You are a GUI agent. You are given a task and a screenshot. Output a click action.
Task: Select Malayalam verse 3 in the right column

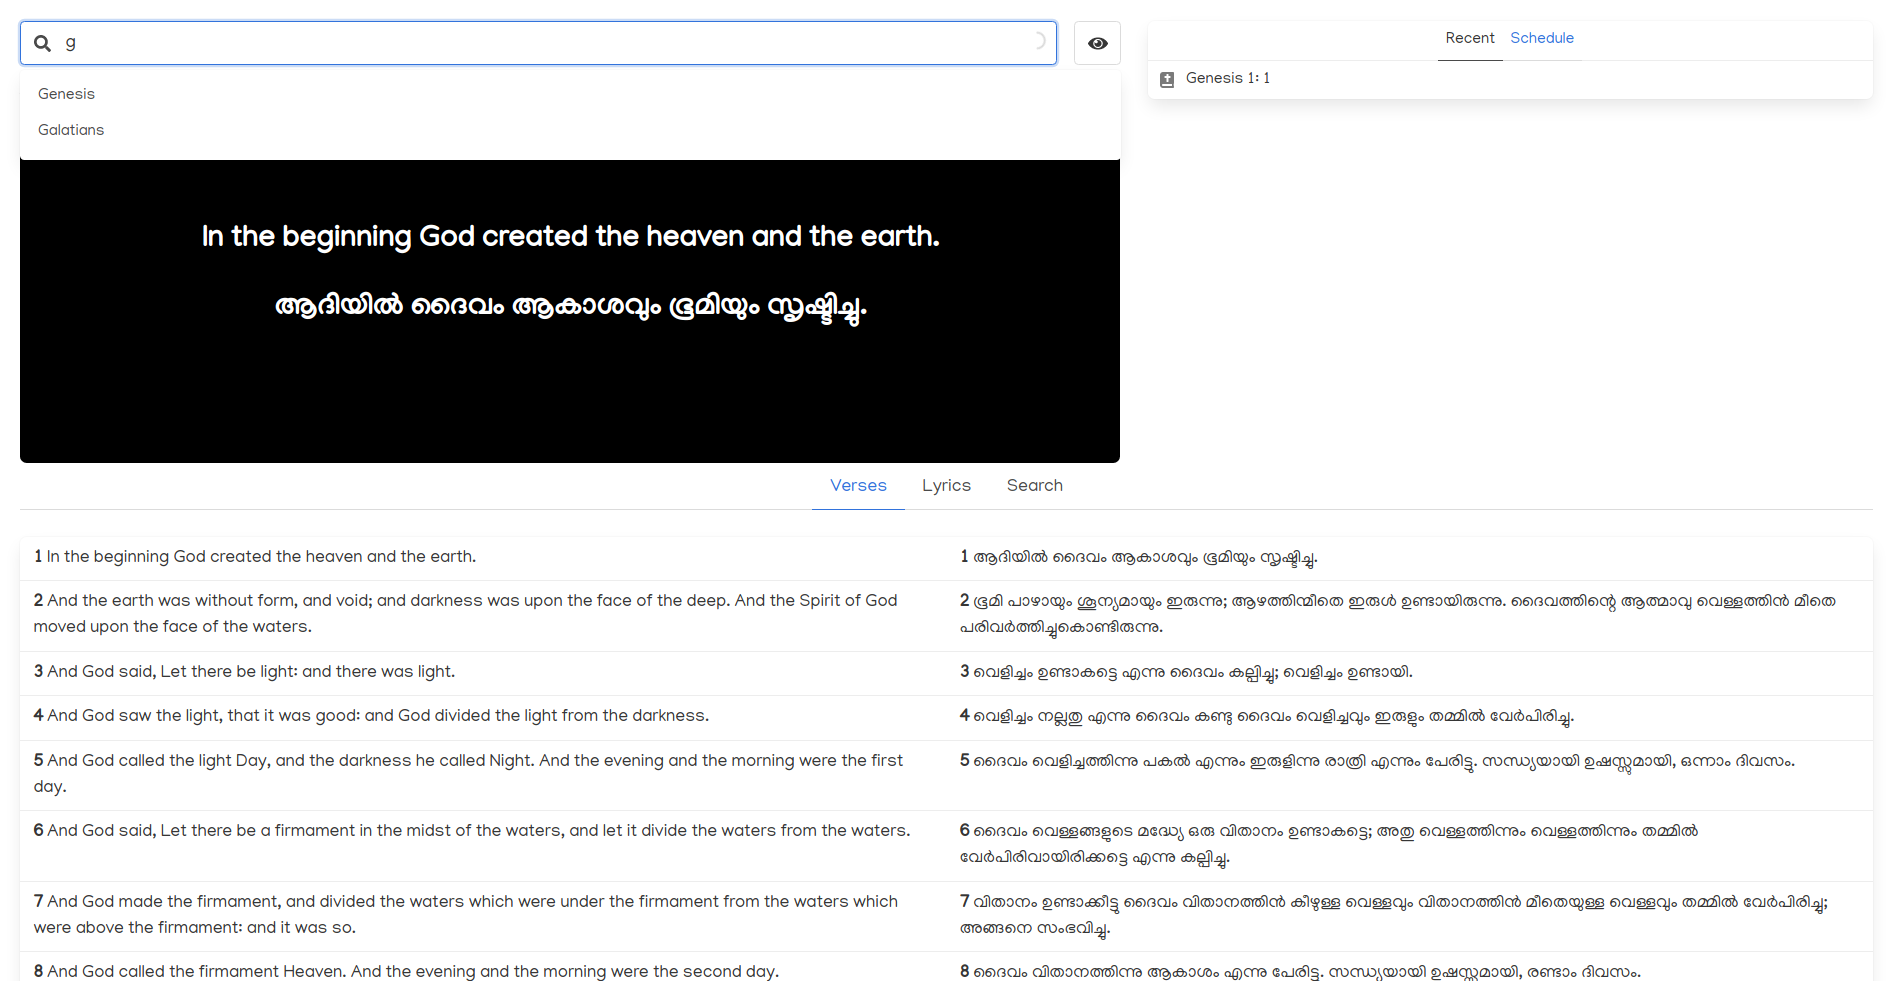pos(1409,672)
